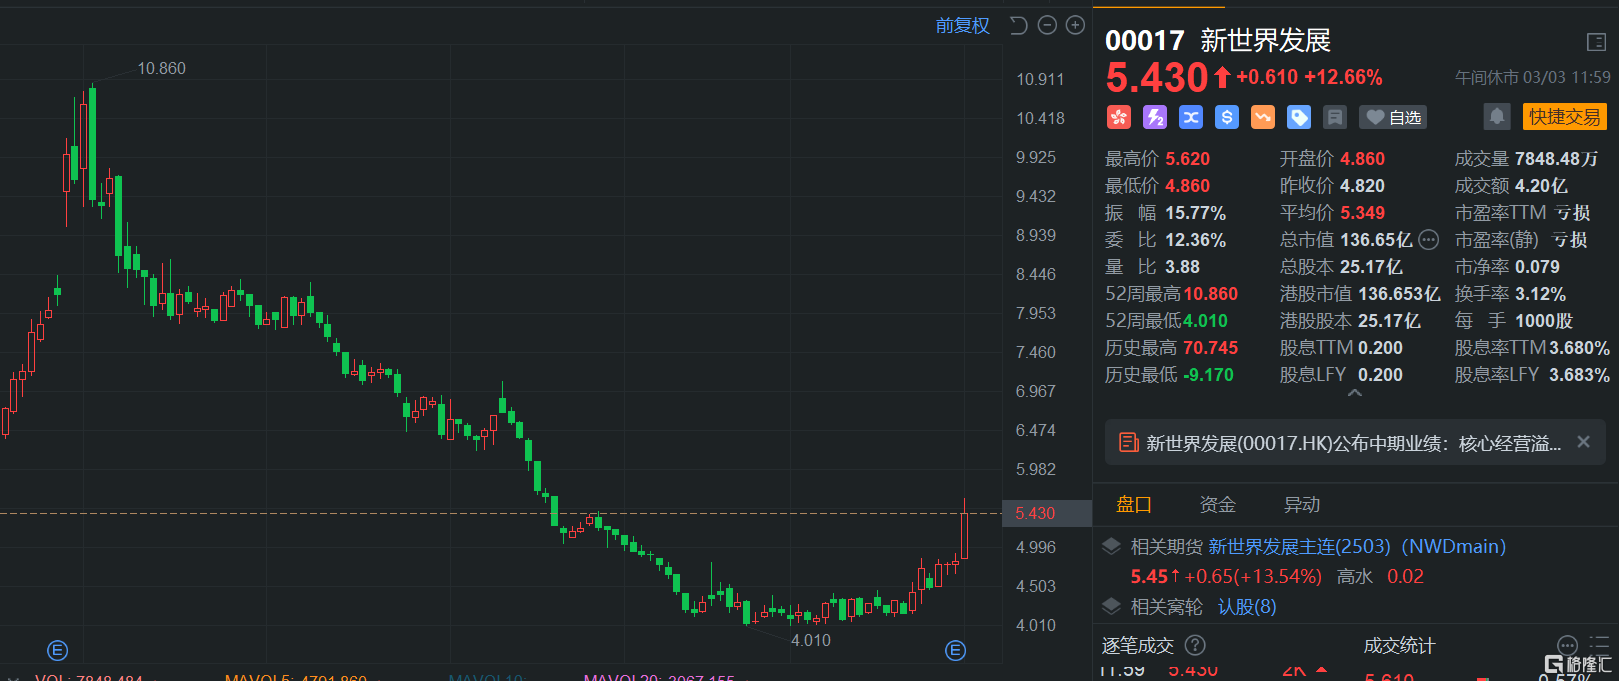Image resolution: width=1619 pixels, height=681 pixels.
Task: Click the purple lightning bolt icon
Action: coord(1155,118)
